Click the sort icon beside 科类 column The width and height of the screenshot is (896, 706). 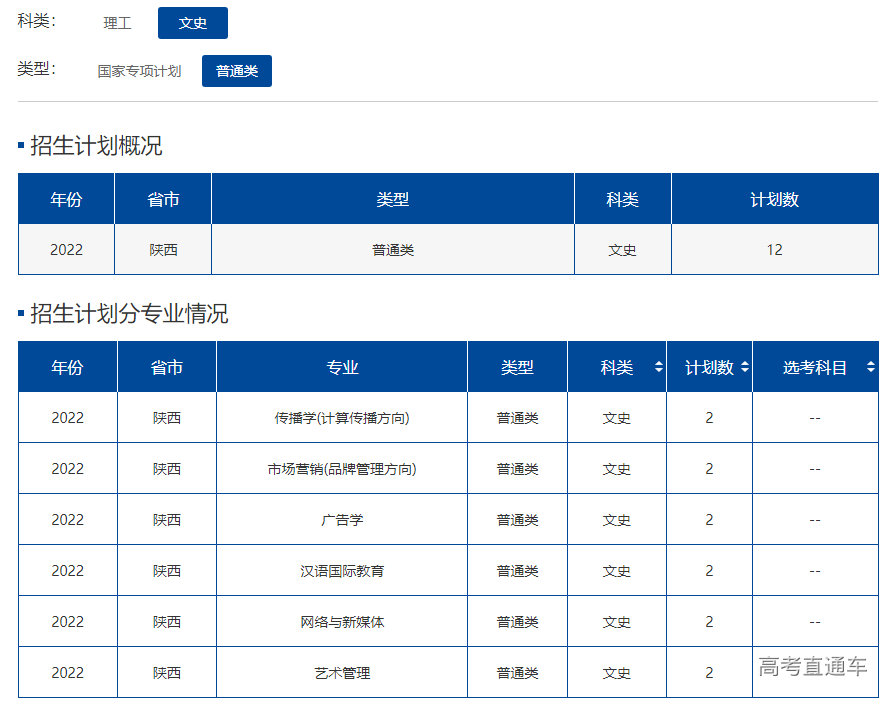click(661, 367)
